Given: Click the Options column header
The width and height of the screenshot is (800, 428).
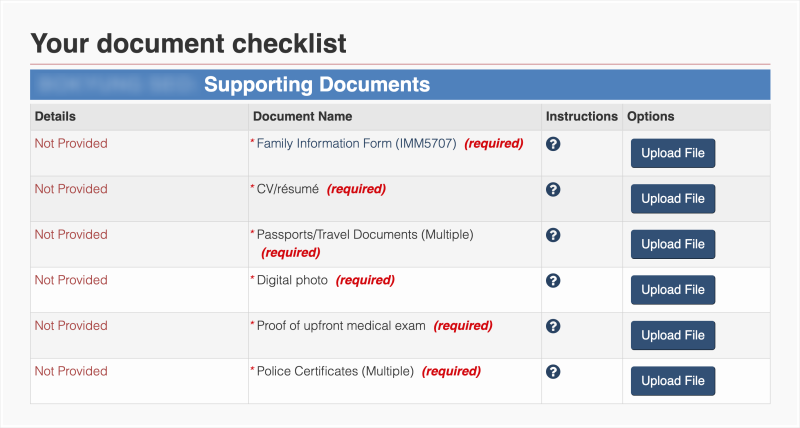Looking at the screenshot, I should click(650, 117).
